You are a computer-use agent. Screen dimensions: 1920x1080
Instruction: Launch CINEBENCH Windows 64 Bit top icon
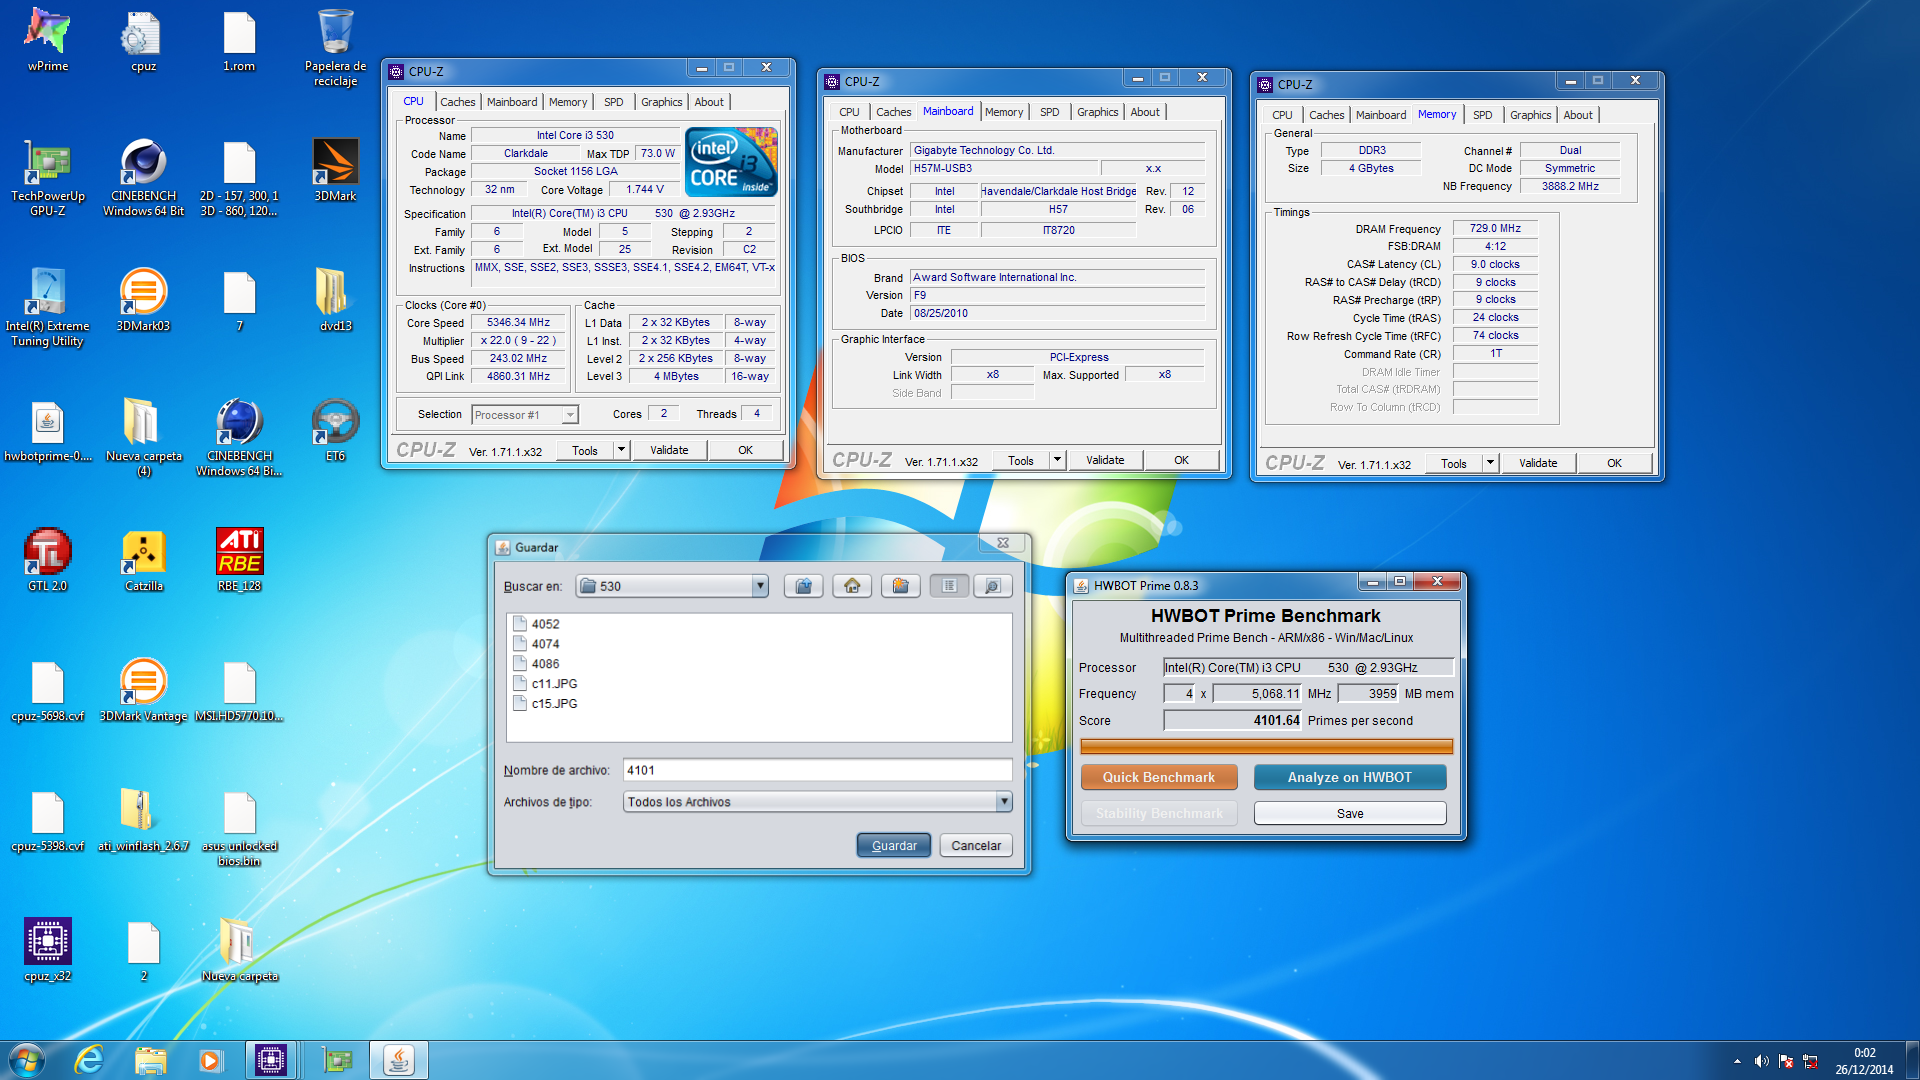[x=144, y=177]
